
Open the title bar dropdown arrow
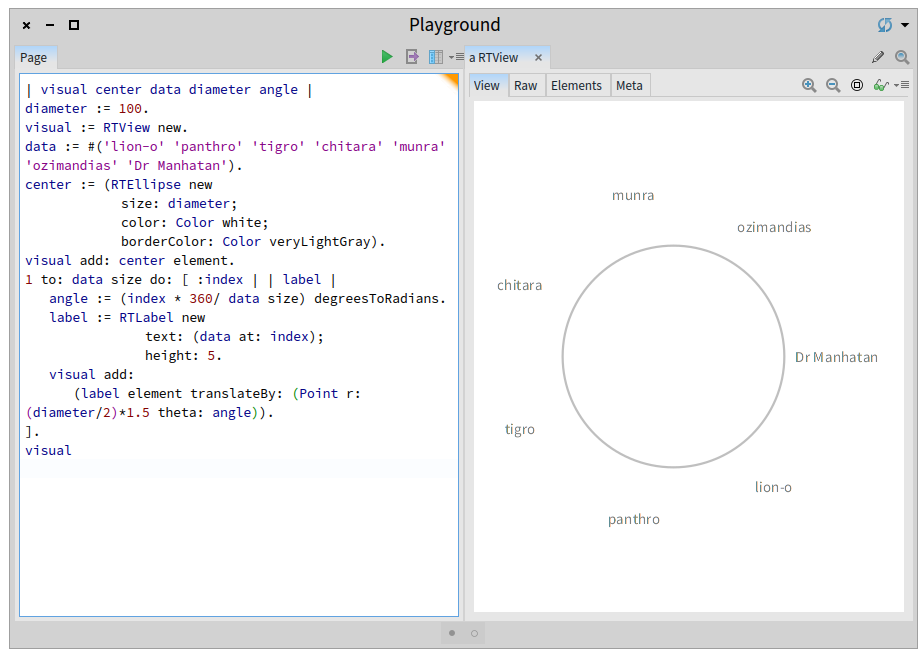point(904,25)
